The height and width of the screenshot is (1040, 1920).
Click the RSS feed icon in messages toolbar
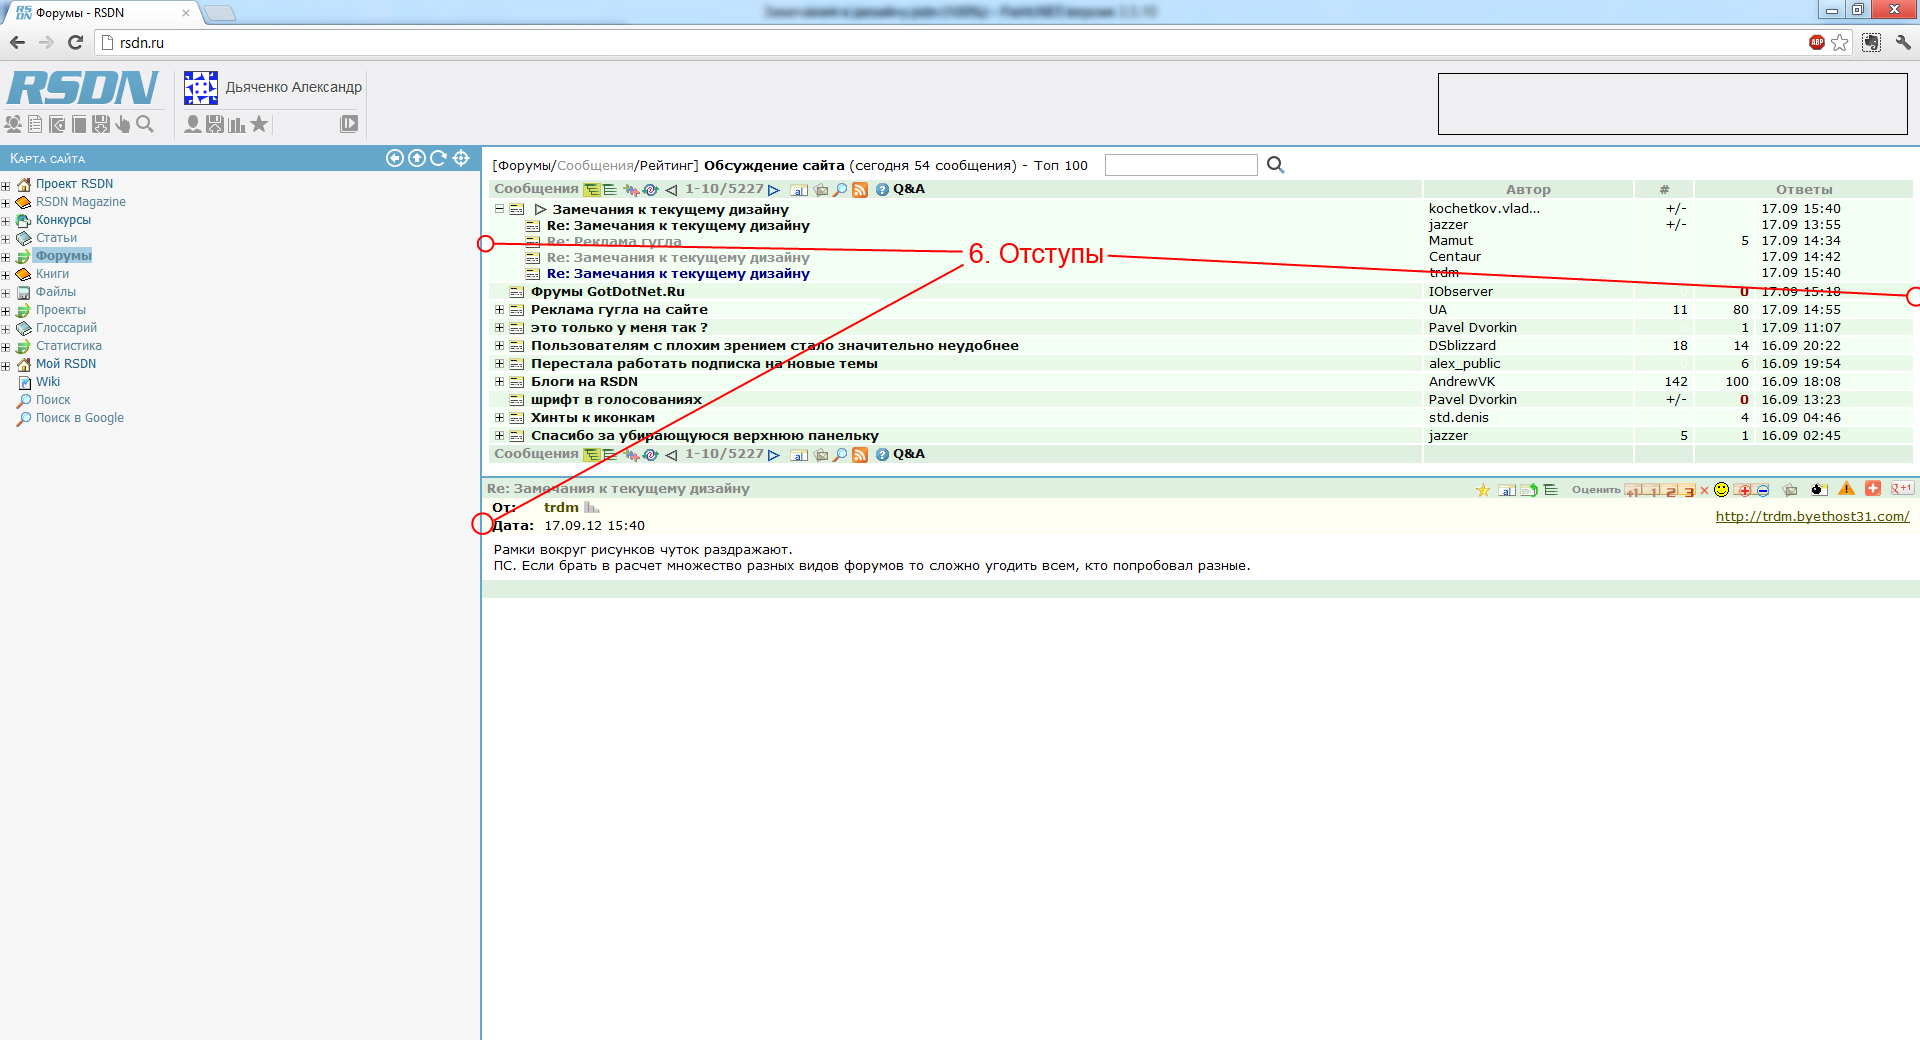[x=859, y=190]
